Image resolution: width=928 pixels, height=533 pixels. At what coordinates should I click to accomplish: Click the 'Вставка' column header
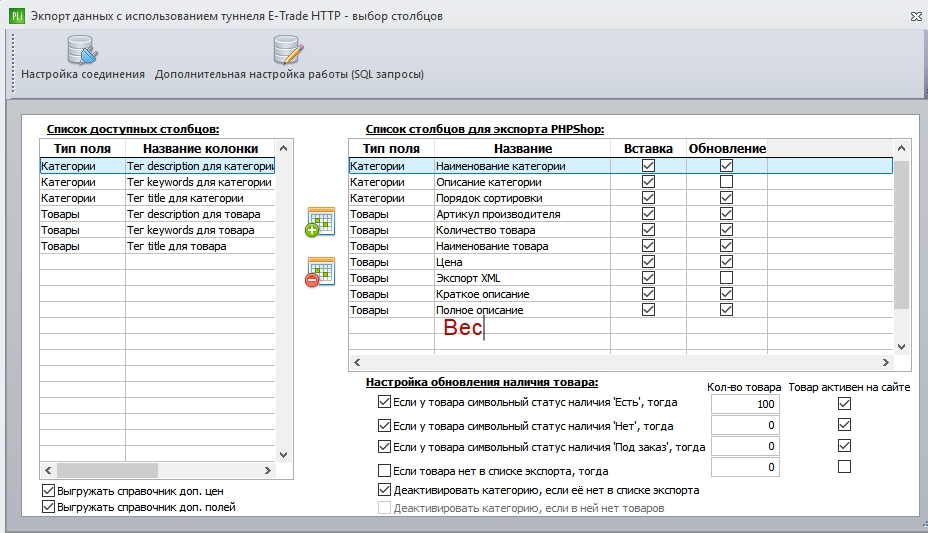(648, 148)
